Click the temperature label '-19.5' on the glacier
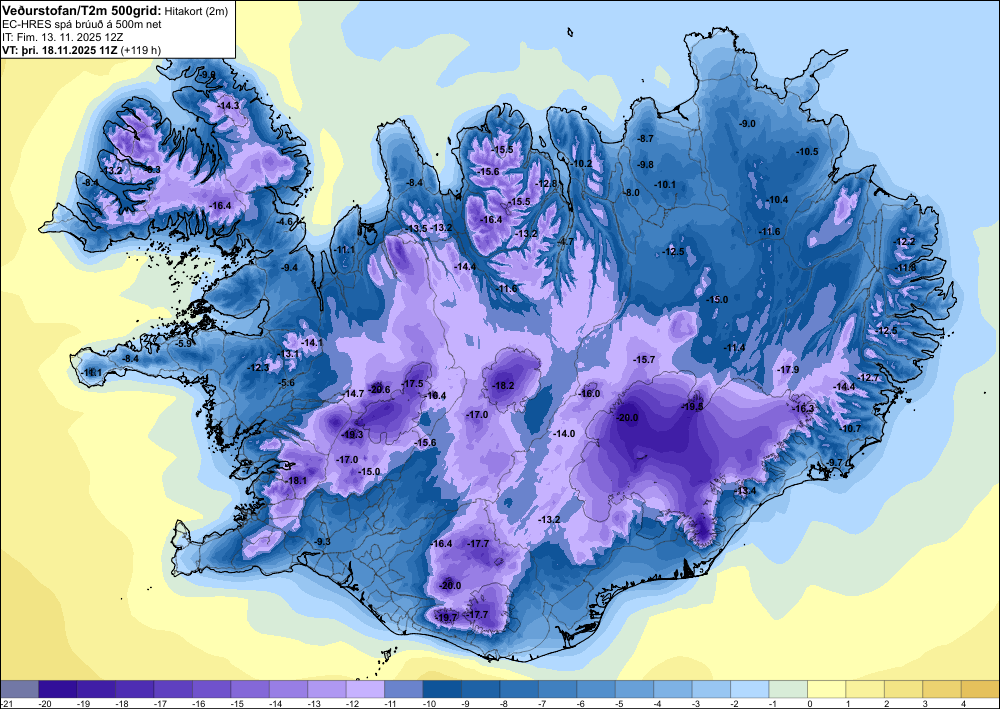 click(692, 406)
